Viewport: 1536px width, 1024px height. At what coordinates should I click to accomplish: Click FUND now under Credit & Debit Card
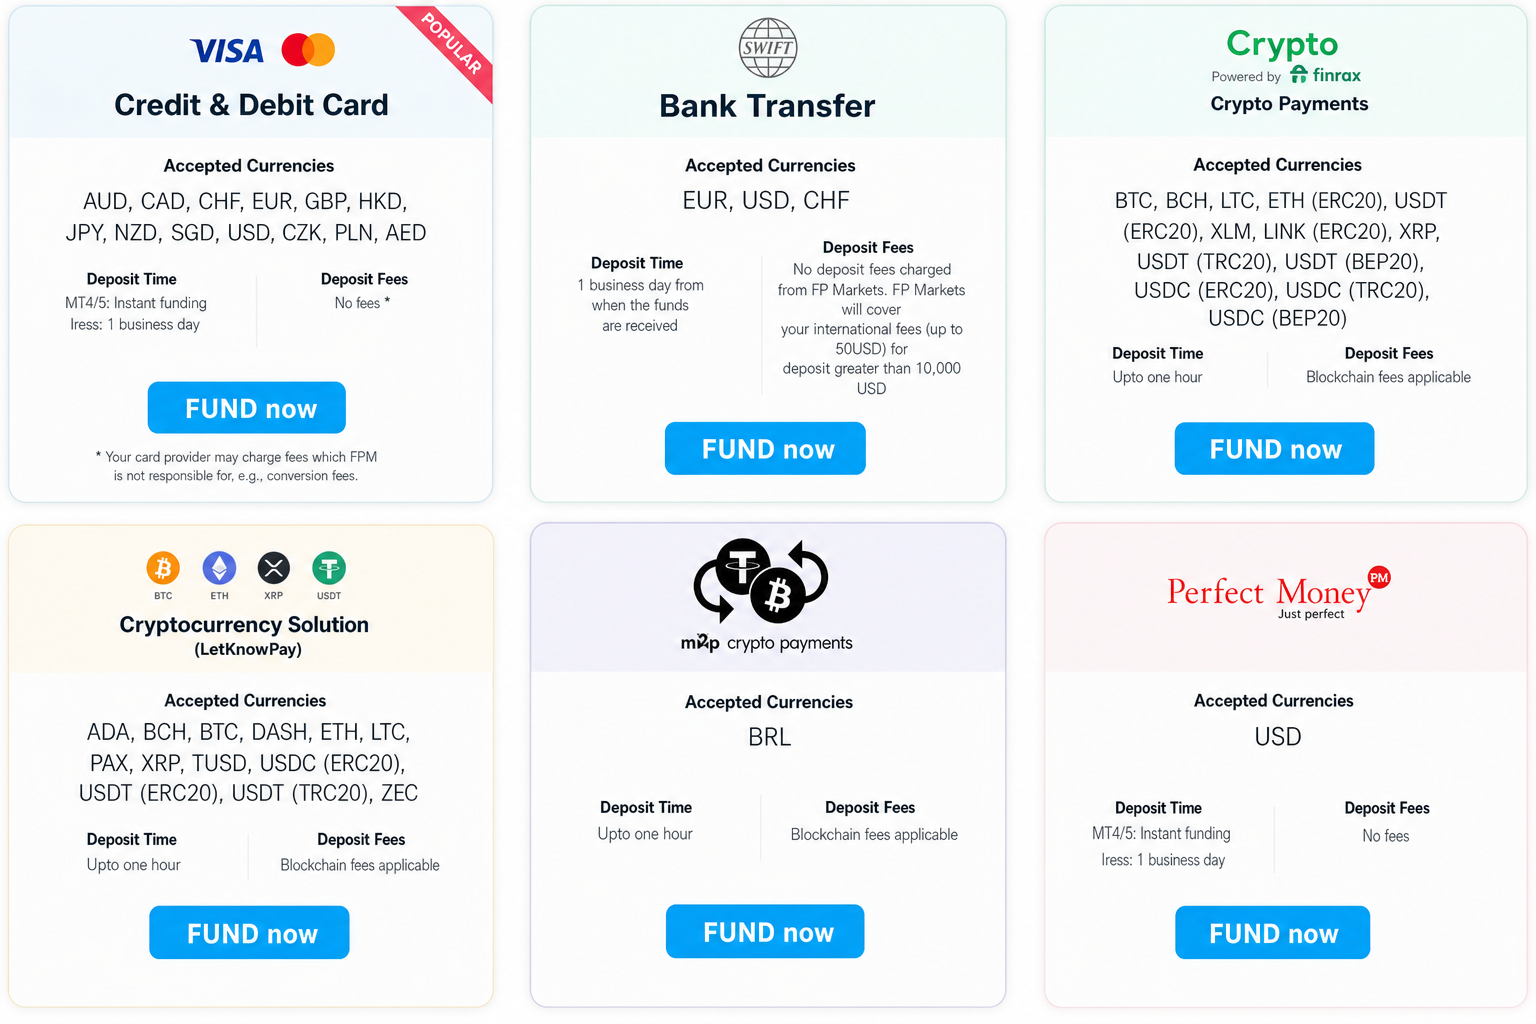point(247,408)
